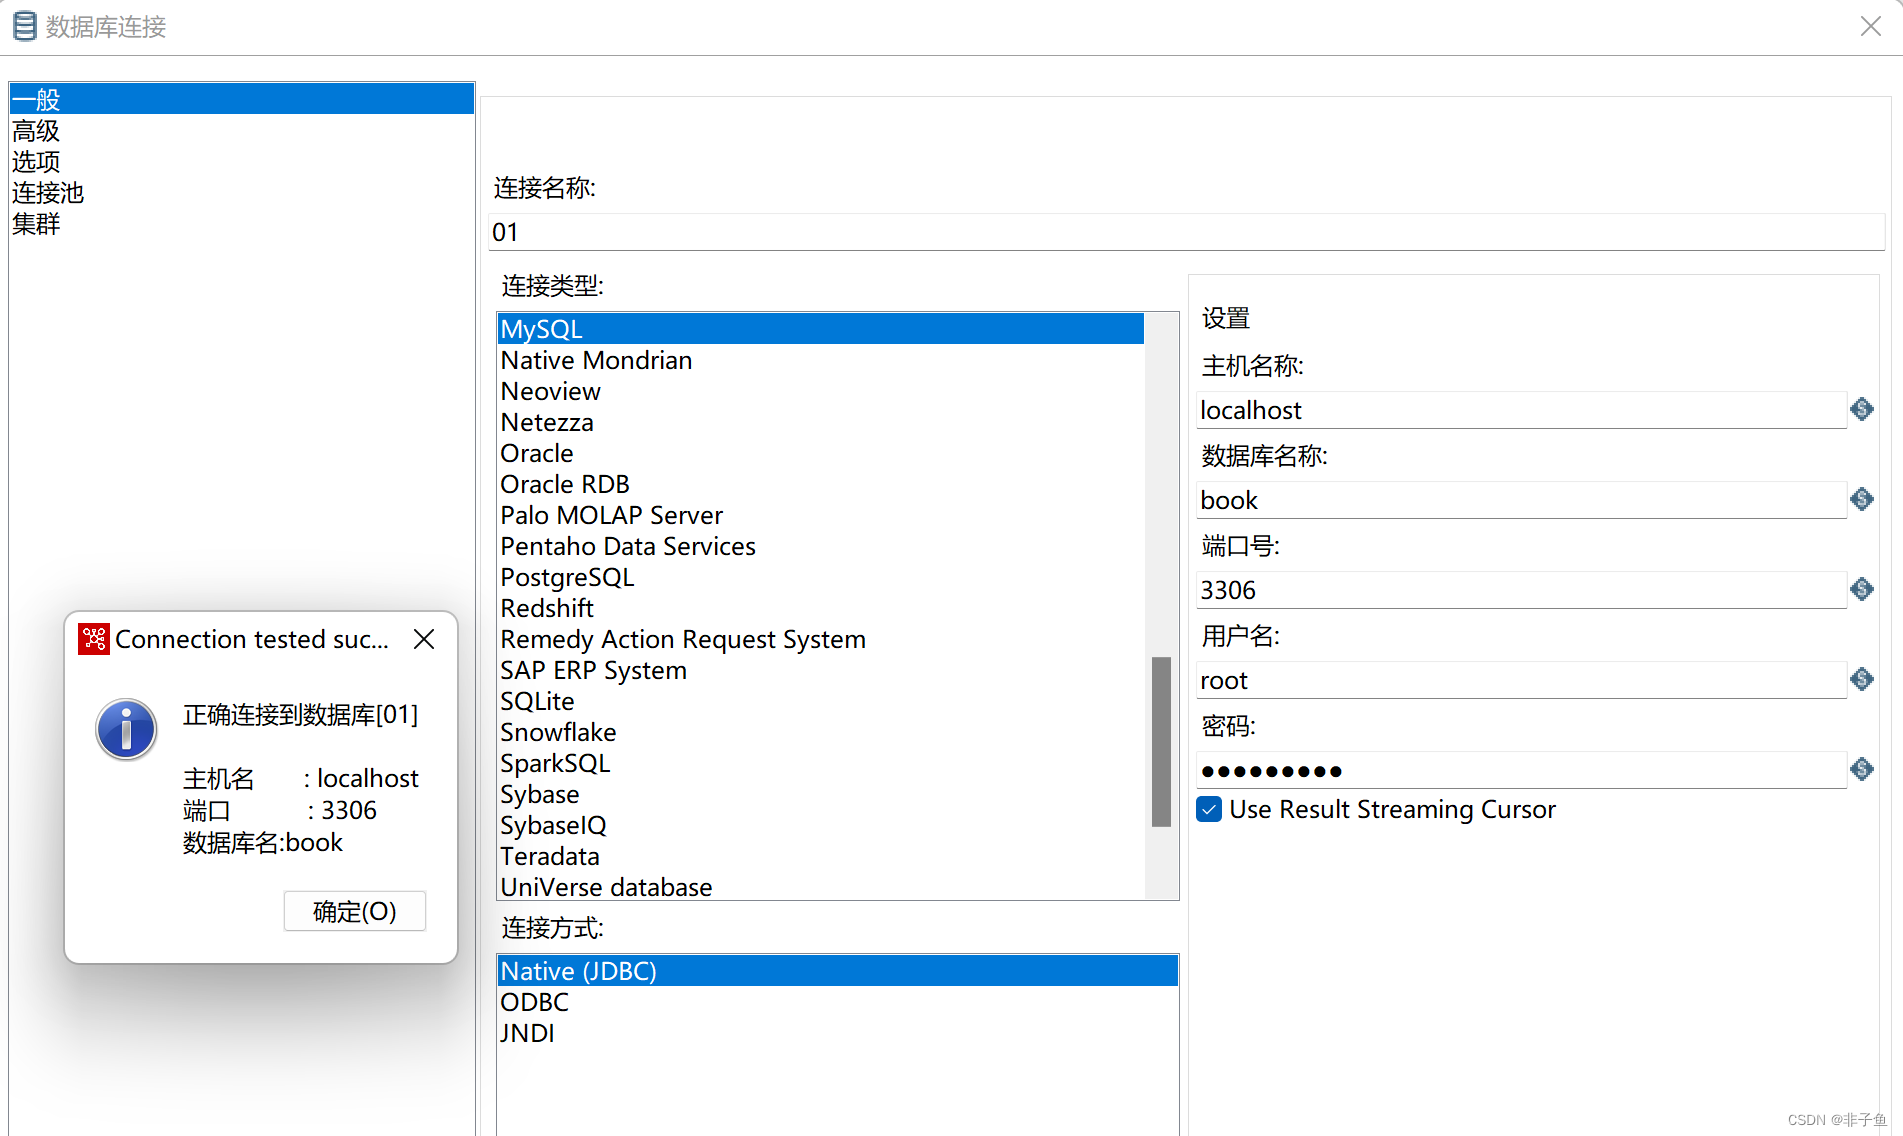
Task: Click the Kettle icon in popup title bar
Action: [x=93, y=639]
